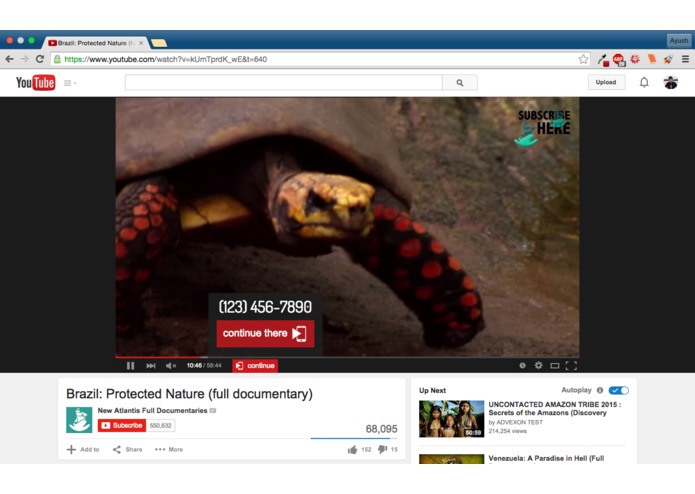Open 'Venezuela: A Paradise in Hell' video
The height and width of the screenshot is (494, 695).
[546, 458]
